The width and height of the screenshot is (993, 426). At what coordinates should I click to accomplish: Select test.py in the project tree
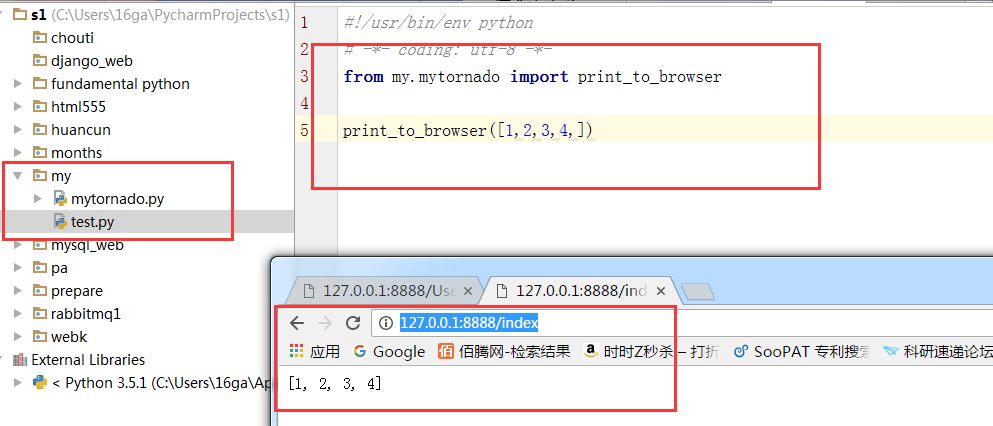point(92,222)
